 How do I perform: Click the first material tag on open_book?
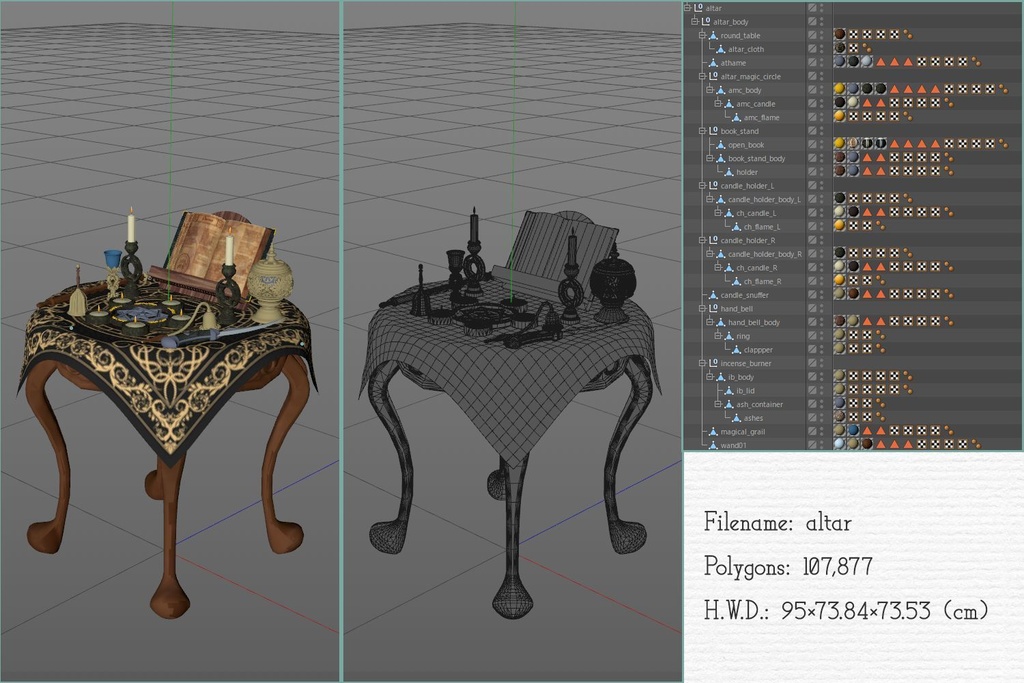(840, 143)
